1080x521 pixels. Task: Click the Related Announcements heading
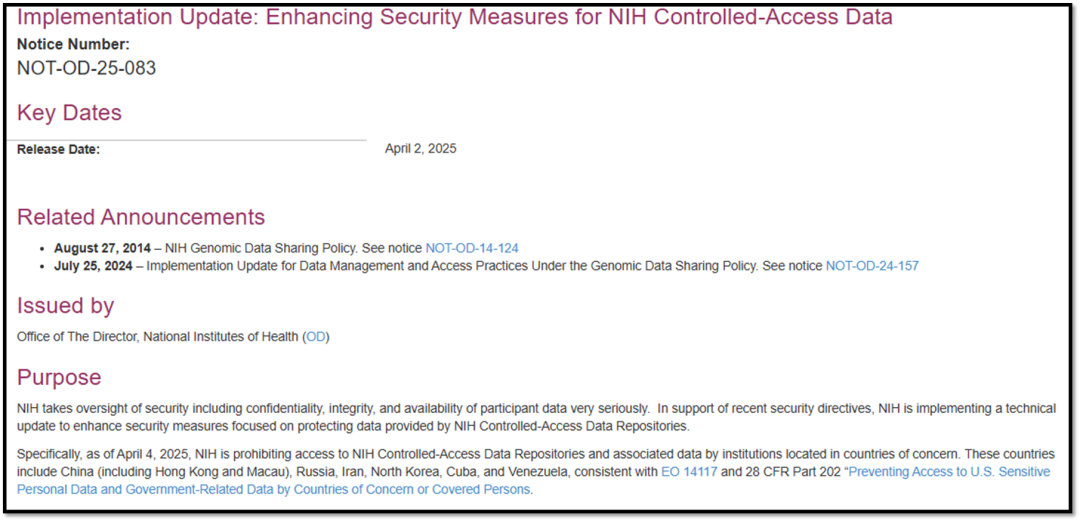tap(141, 216)
